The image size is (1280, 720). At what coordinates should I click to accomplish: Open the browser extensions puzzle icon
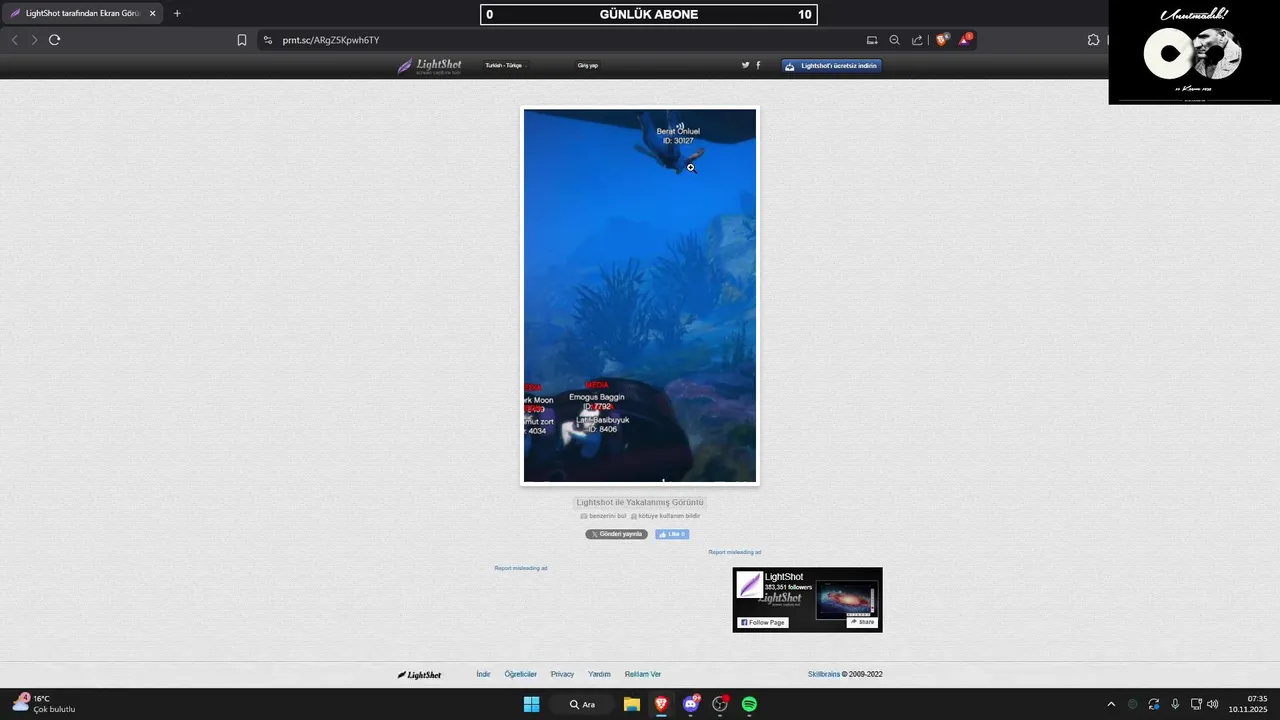coord(1093,40)
